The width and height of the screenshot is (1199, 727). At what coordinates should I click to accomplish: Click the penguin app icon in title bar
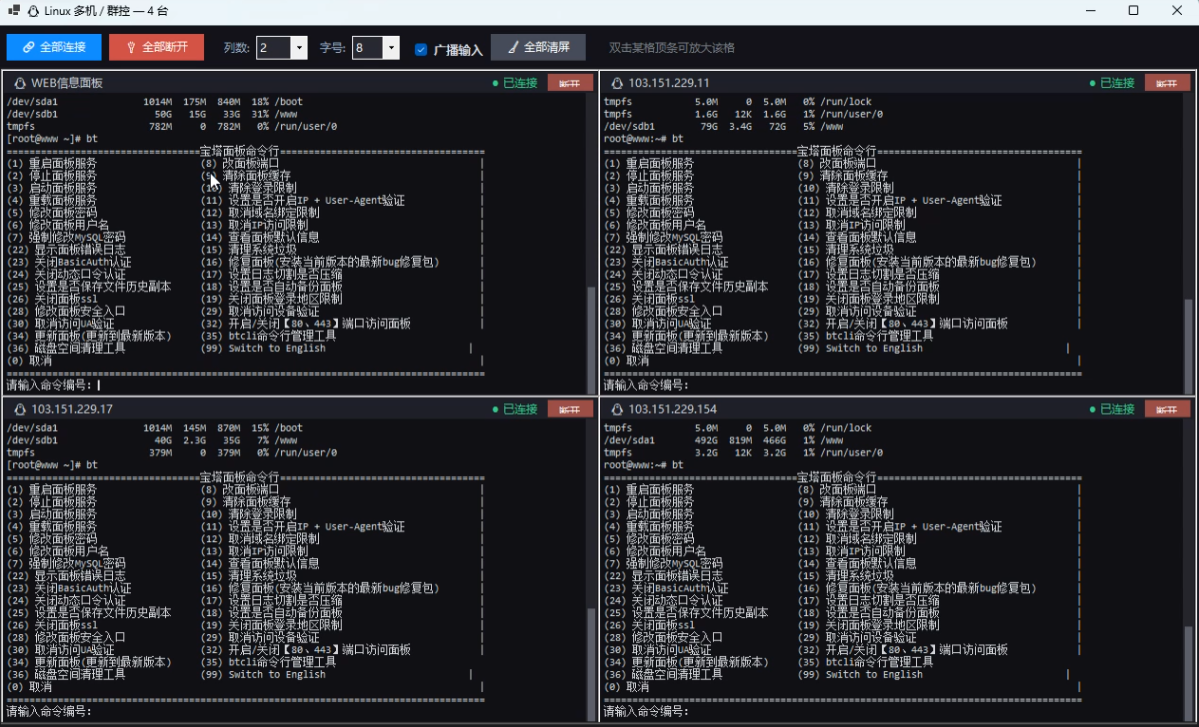click(33, 11)
